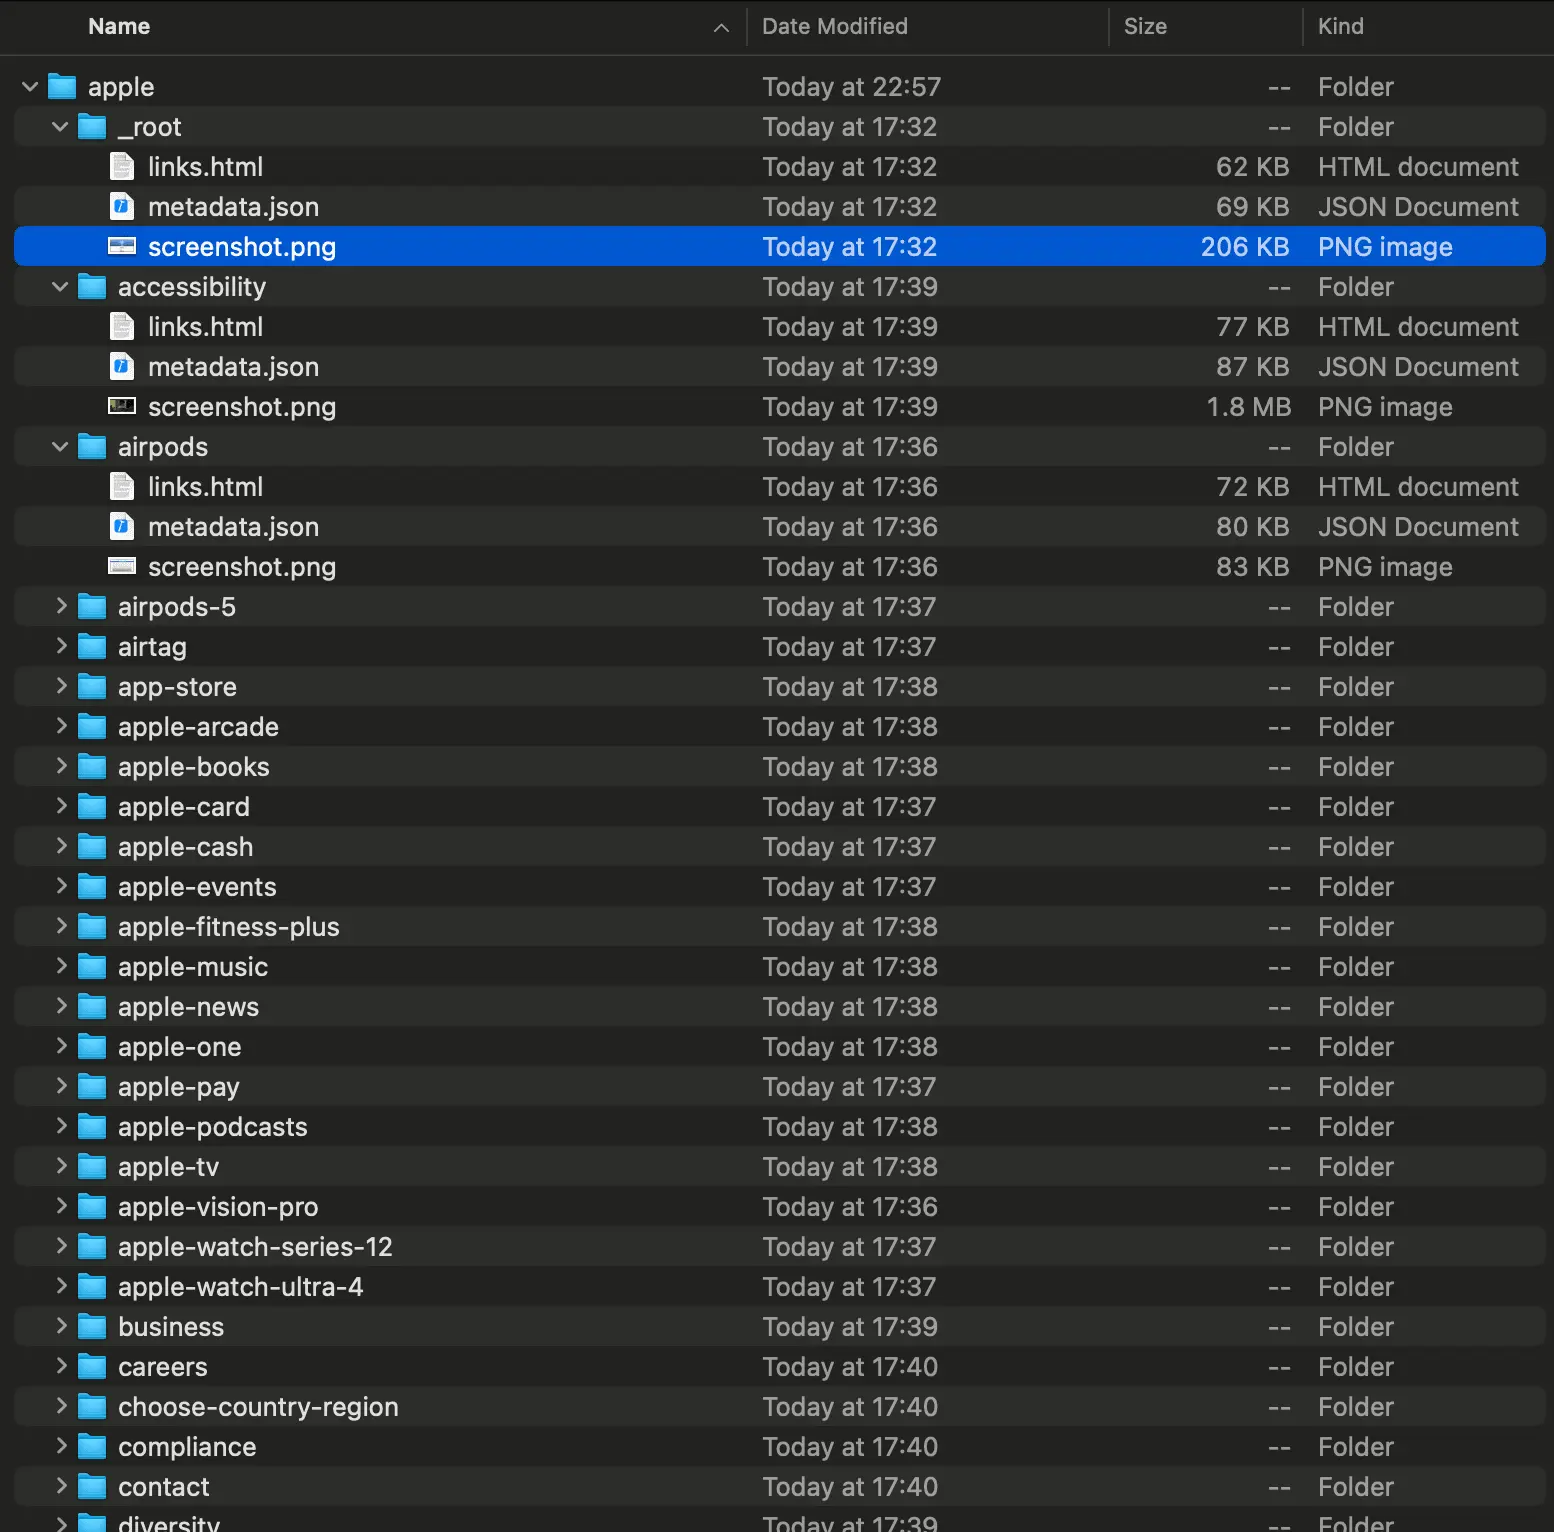Click the apple-fitness-plus folder icon
1554x1532 pixels.
tap(92, 927)
